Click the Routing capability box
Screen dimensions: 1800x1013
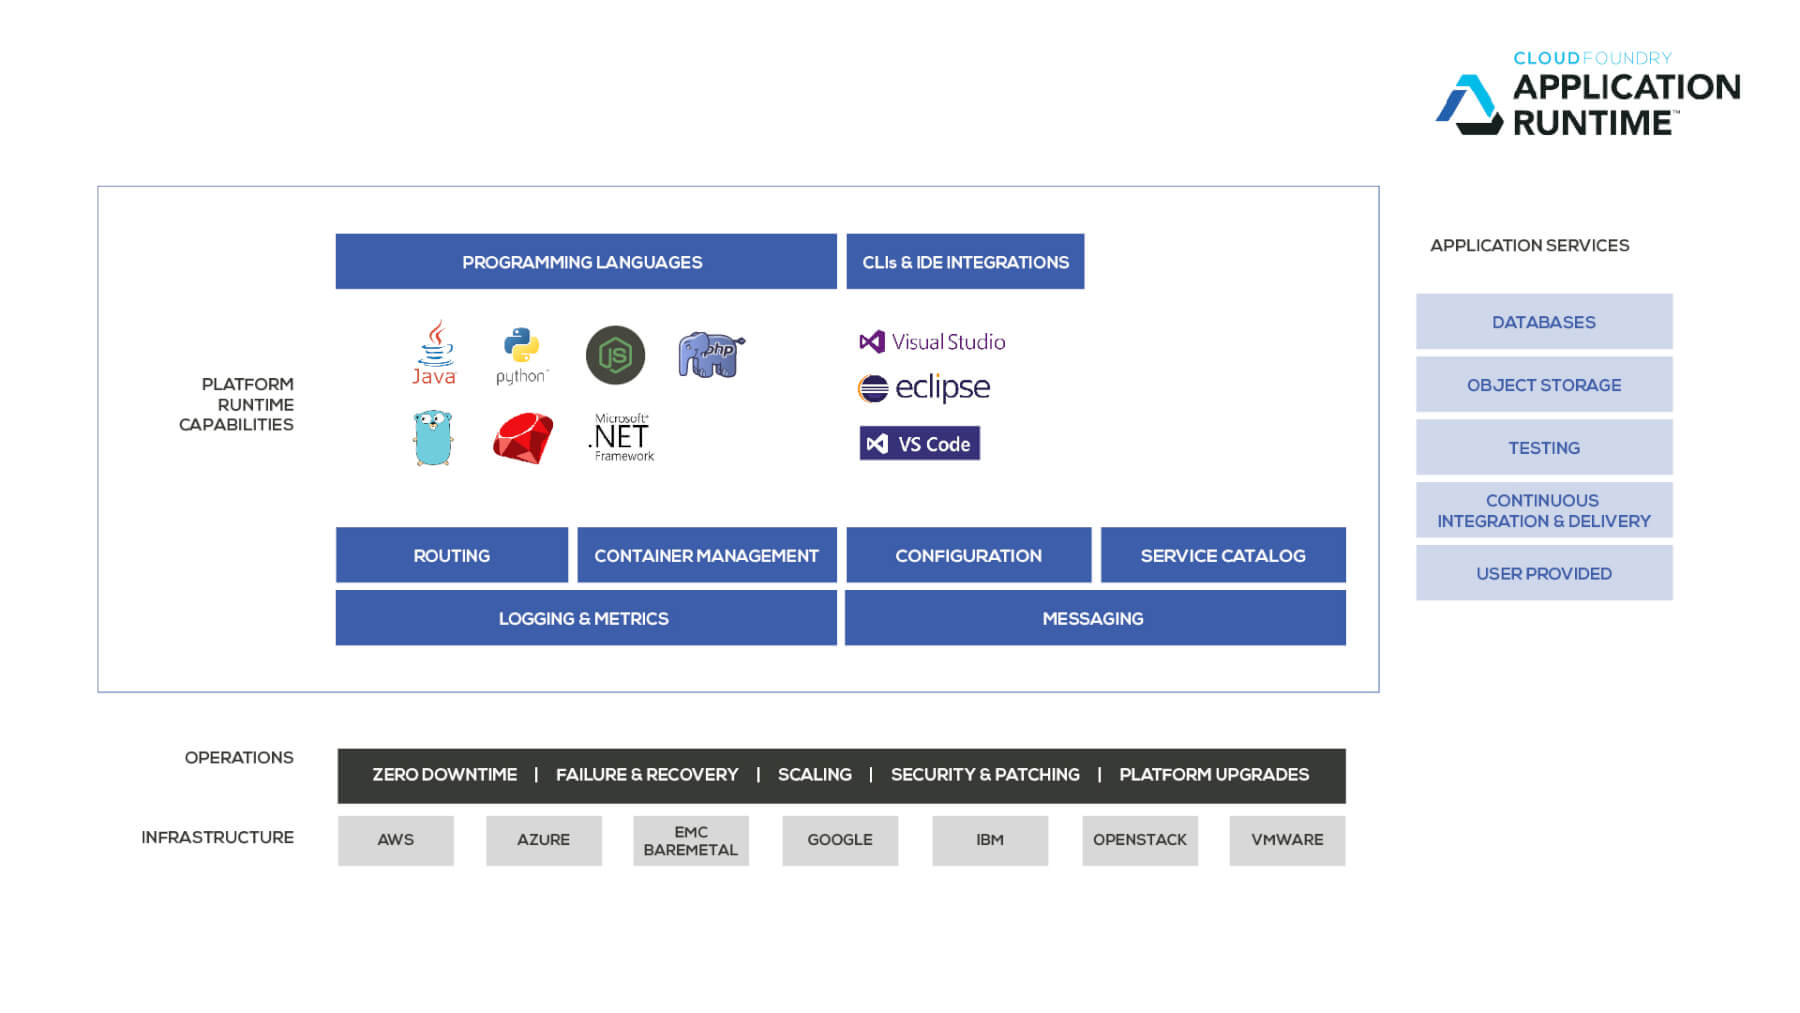click(451, 555)
